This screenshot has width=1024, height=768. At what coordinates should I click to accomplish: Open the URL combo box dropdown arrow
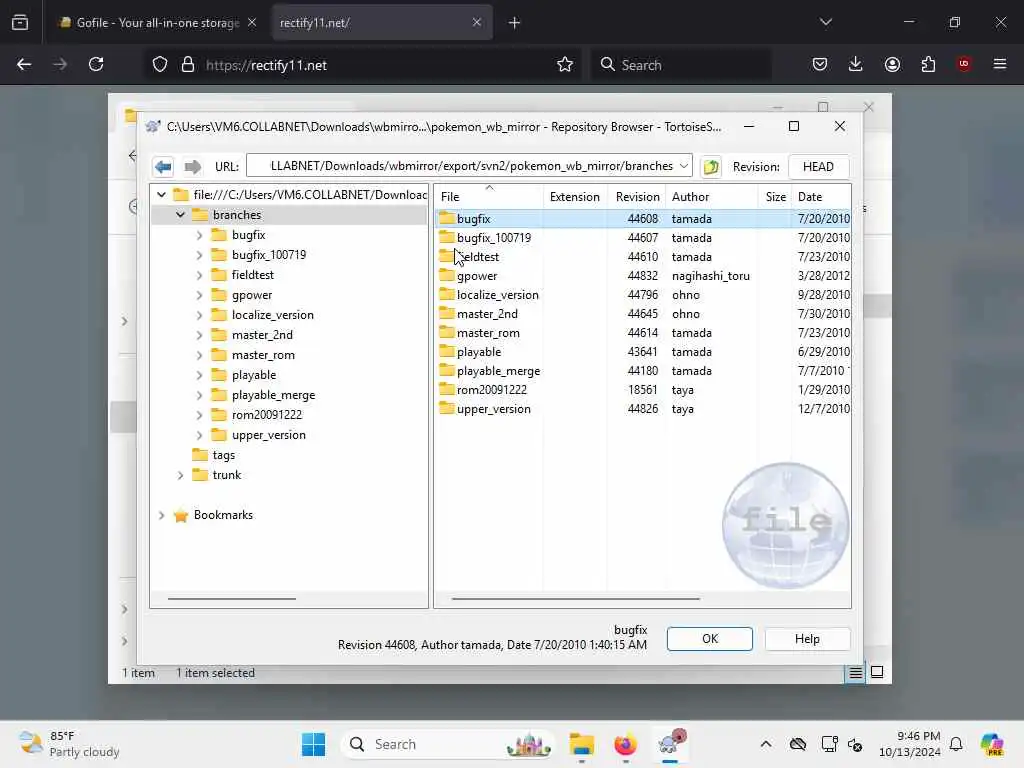point(683,166)
